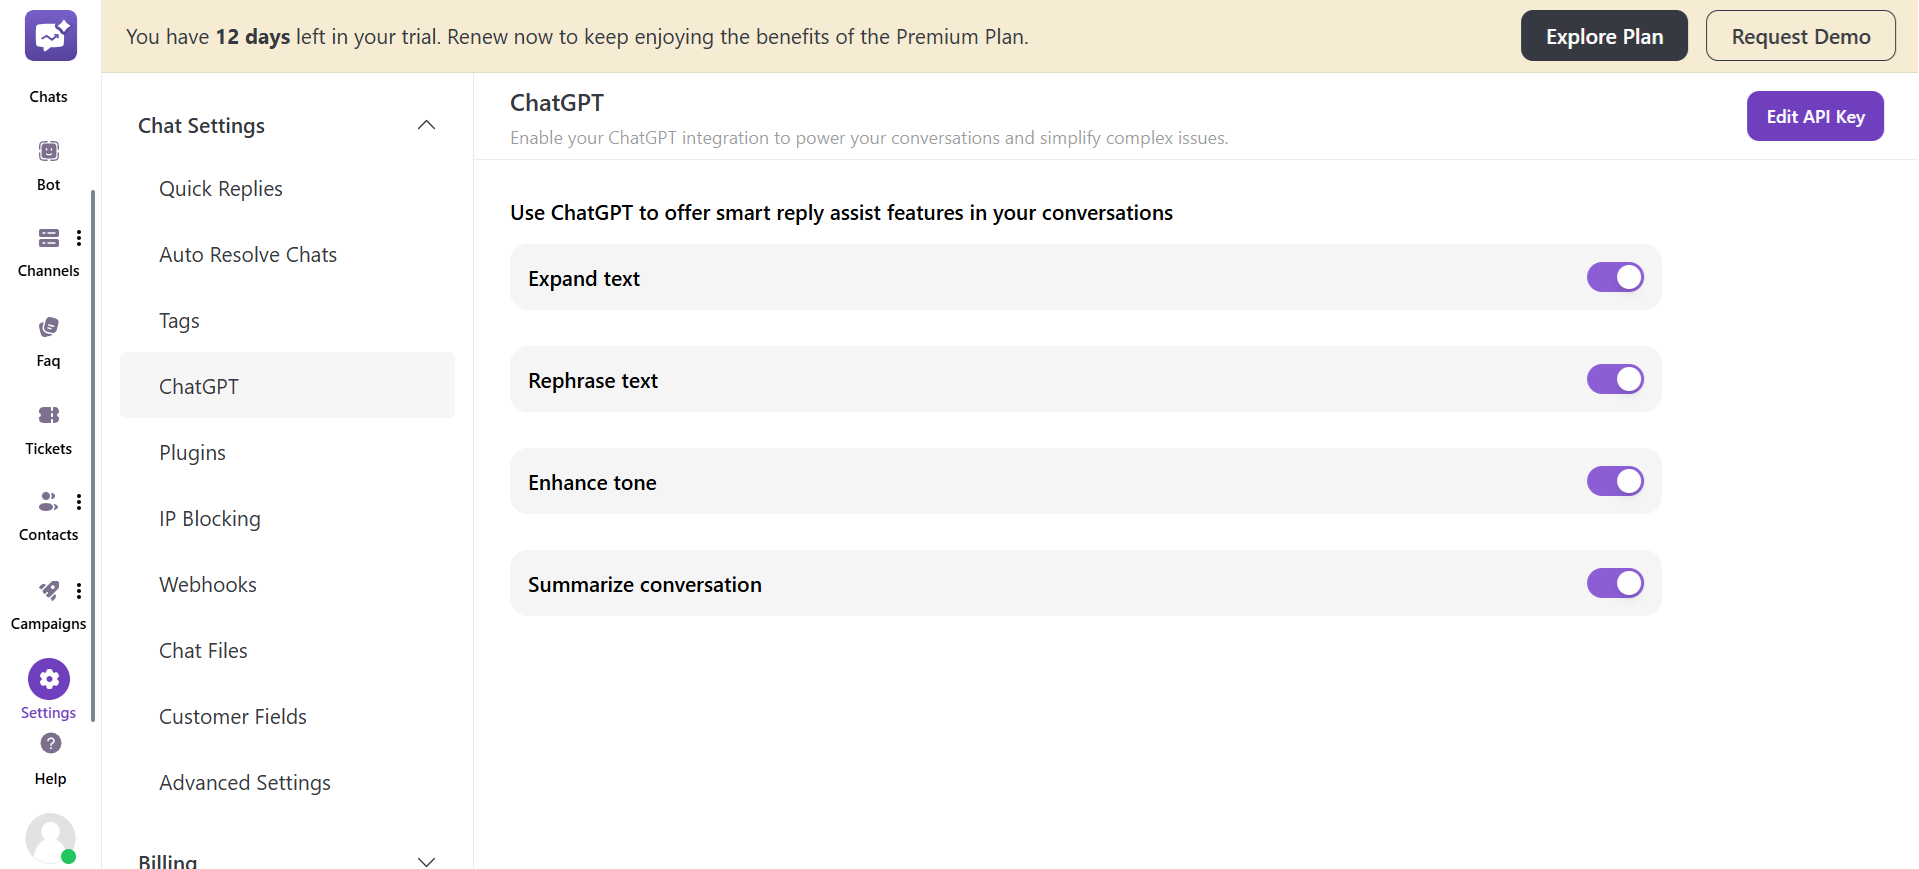Disable the Expand text toggle
Viewport: 1919px width, 869px height.
point(1614,277)
